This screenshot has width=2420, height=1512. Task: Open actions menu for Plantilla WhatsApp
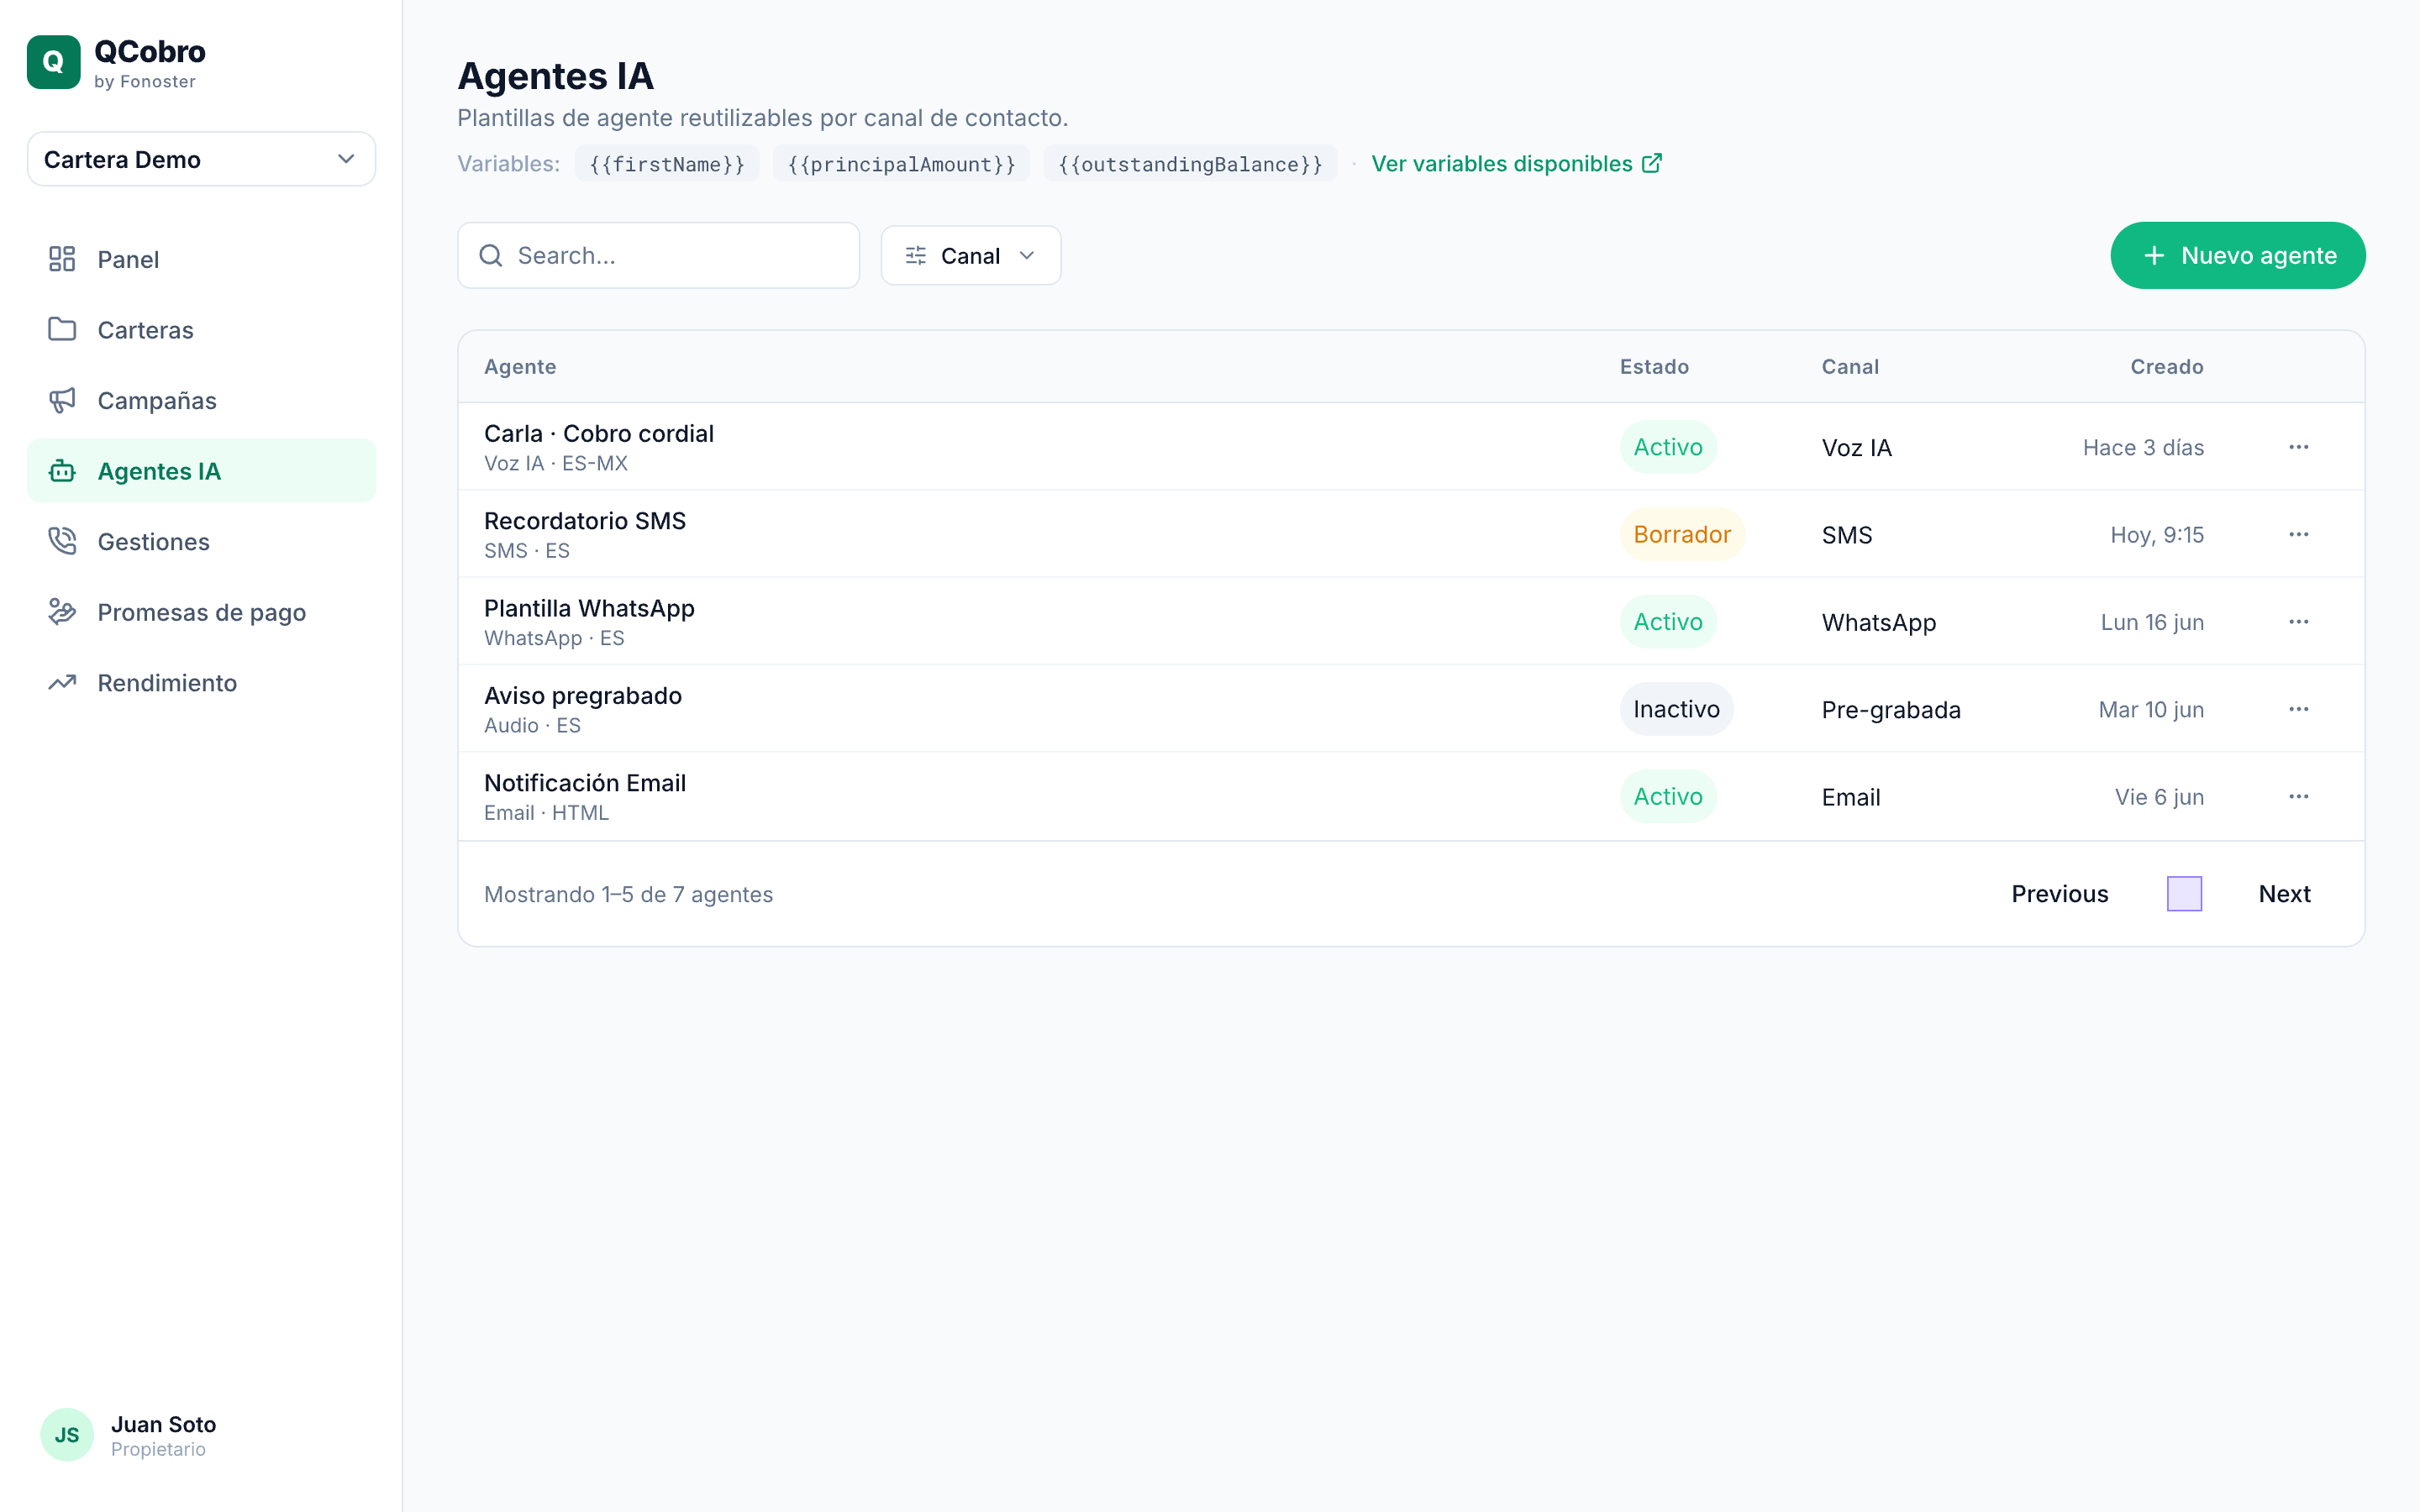point(2298,622)
